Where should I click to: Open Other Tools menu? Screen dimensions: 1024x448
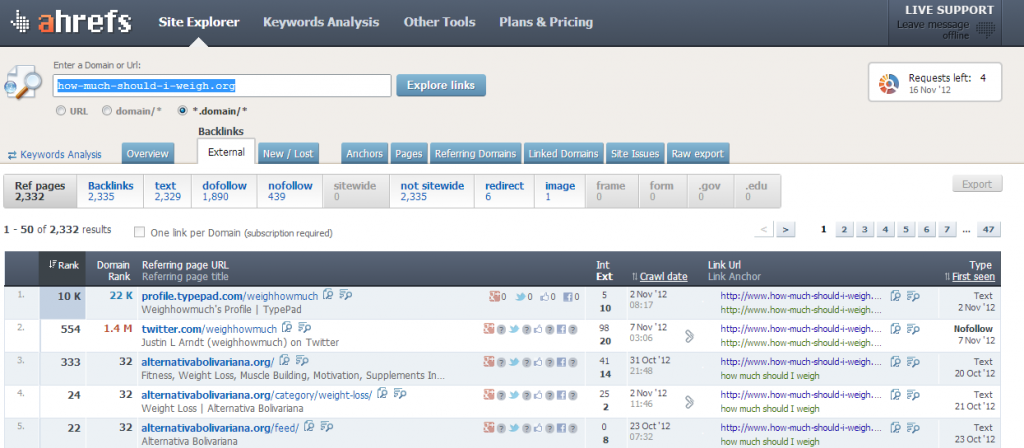[x=440, y=22]
